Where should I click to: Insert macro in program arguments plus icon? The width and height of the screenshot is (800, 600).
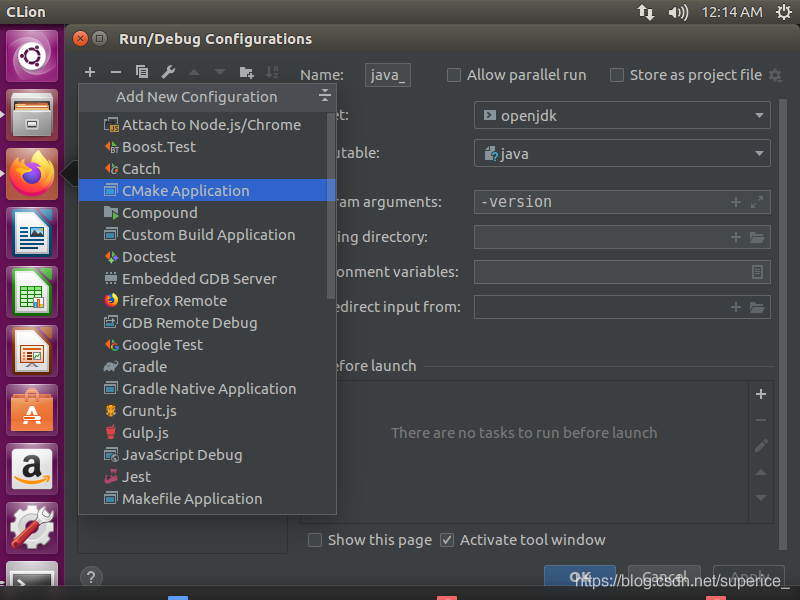pos(736,202)
